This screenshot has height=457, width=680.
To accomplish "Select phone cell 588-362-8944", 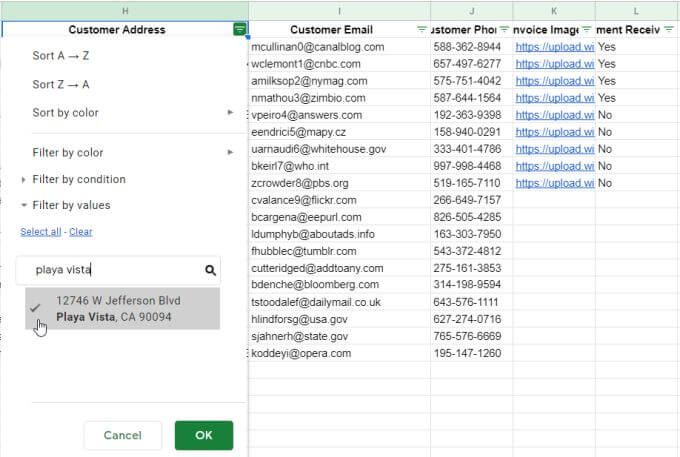I will click(x=471, y=47).
